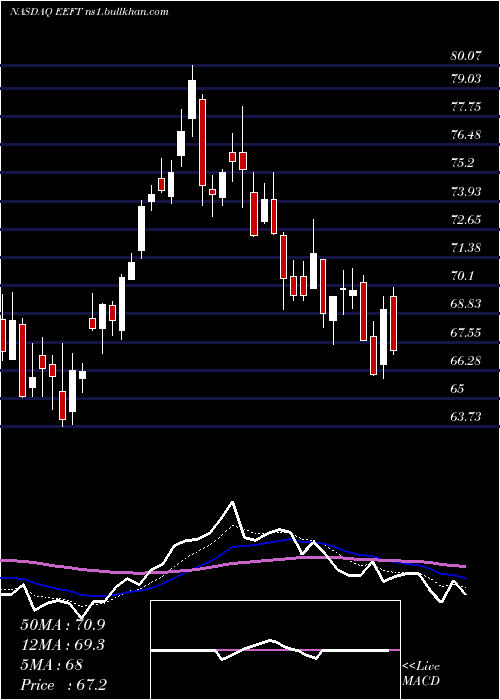Click the 79.03 price level label
The height and width of the screenshot is (700, 500).
pyautogui.click(x=466, y=79)
